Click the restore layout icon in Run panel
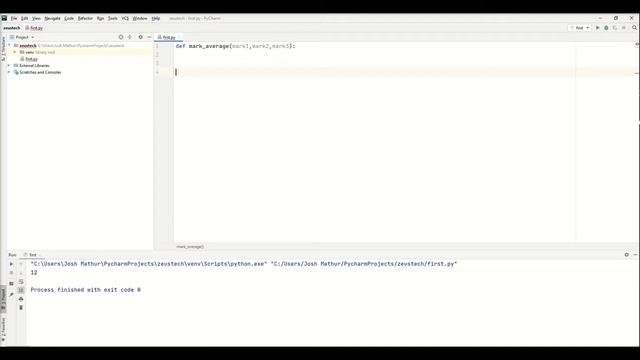 (11, 283)
